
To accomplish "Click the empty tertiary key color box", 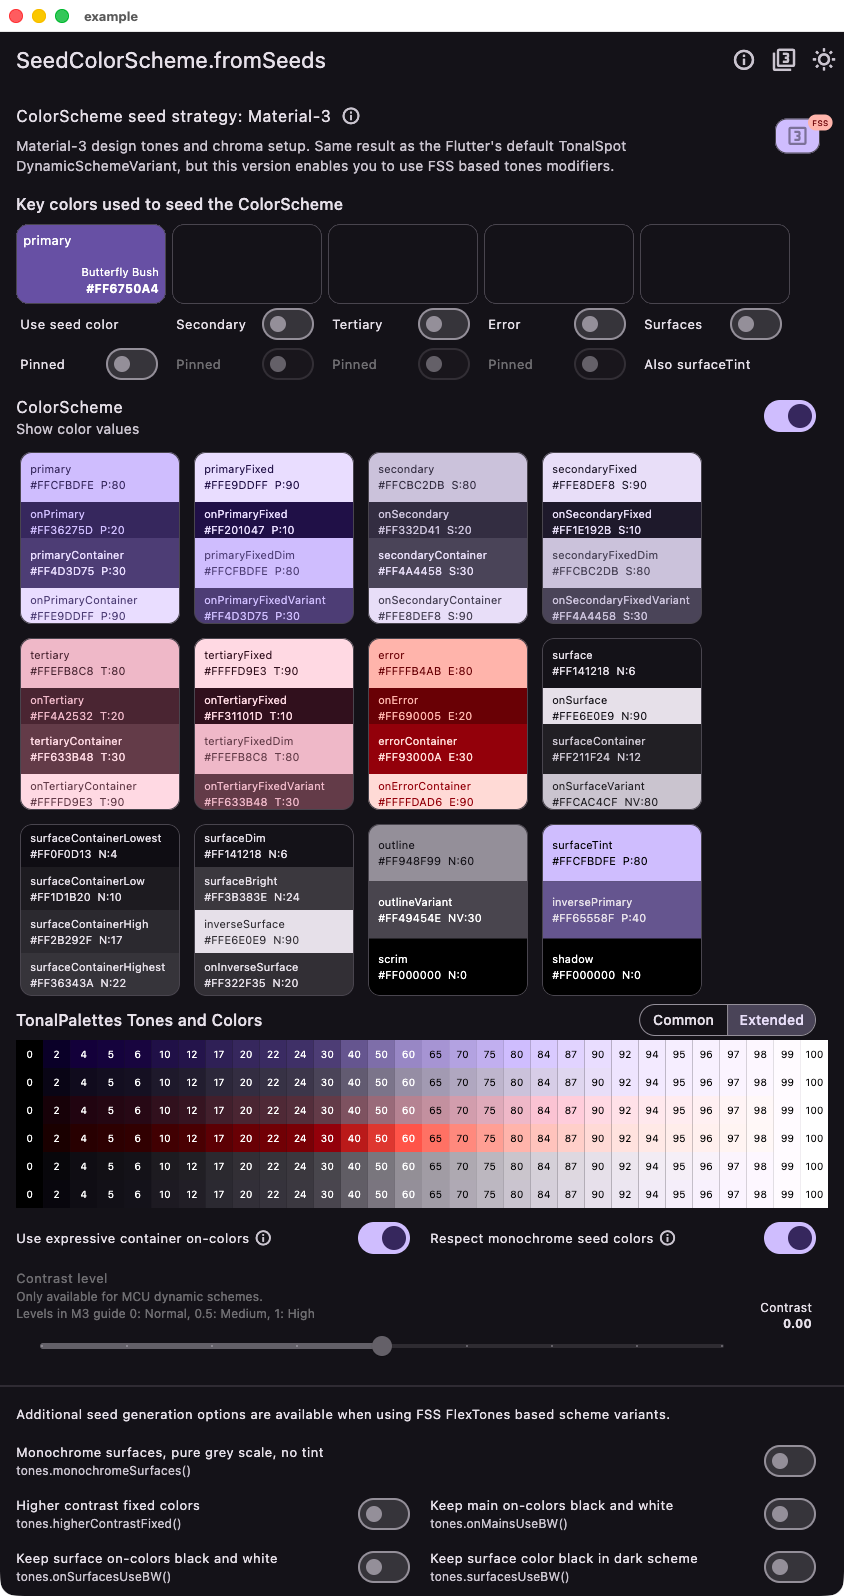I will click(403, 264).
